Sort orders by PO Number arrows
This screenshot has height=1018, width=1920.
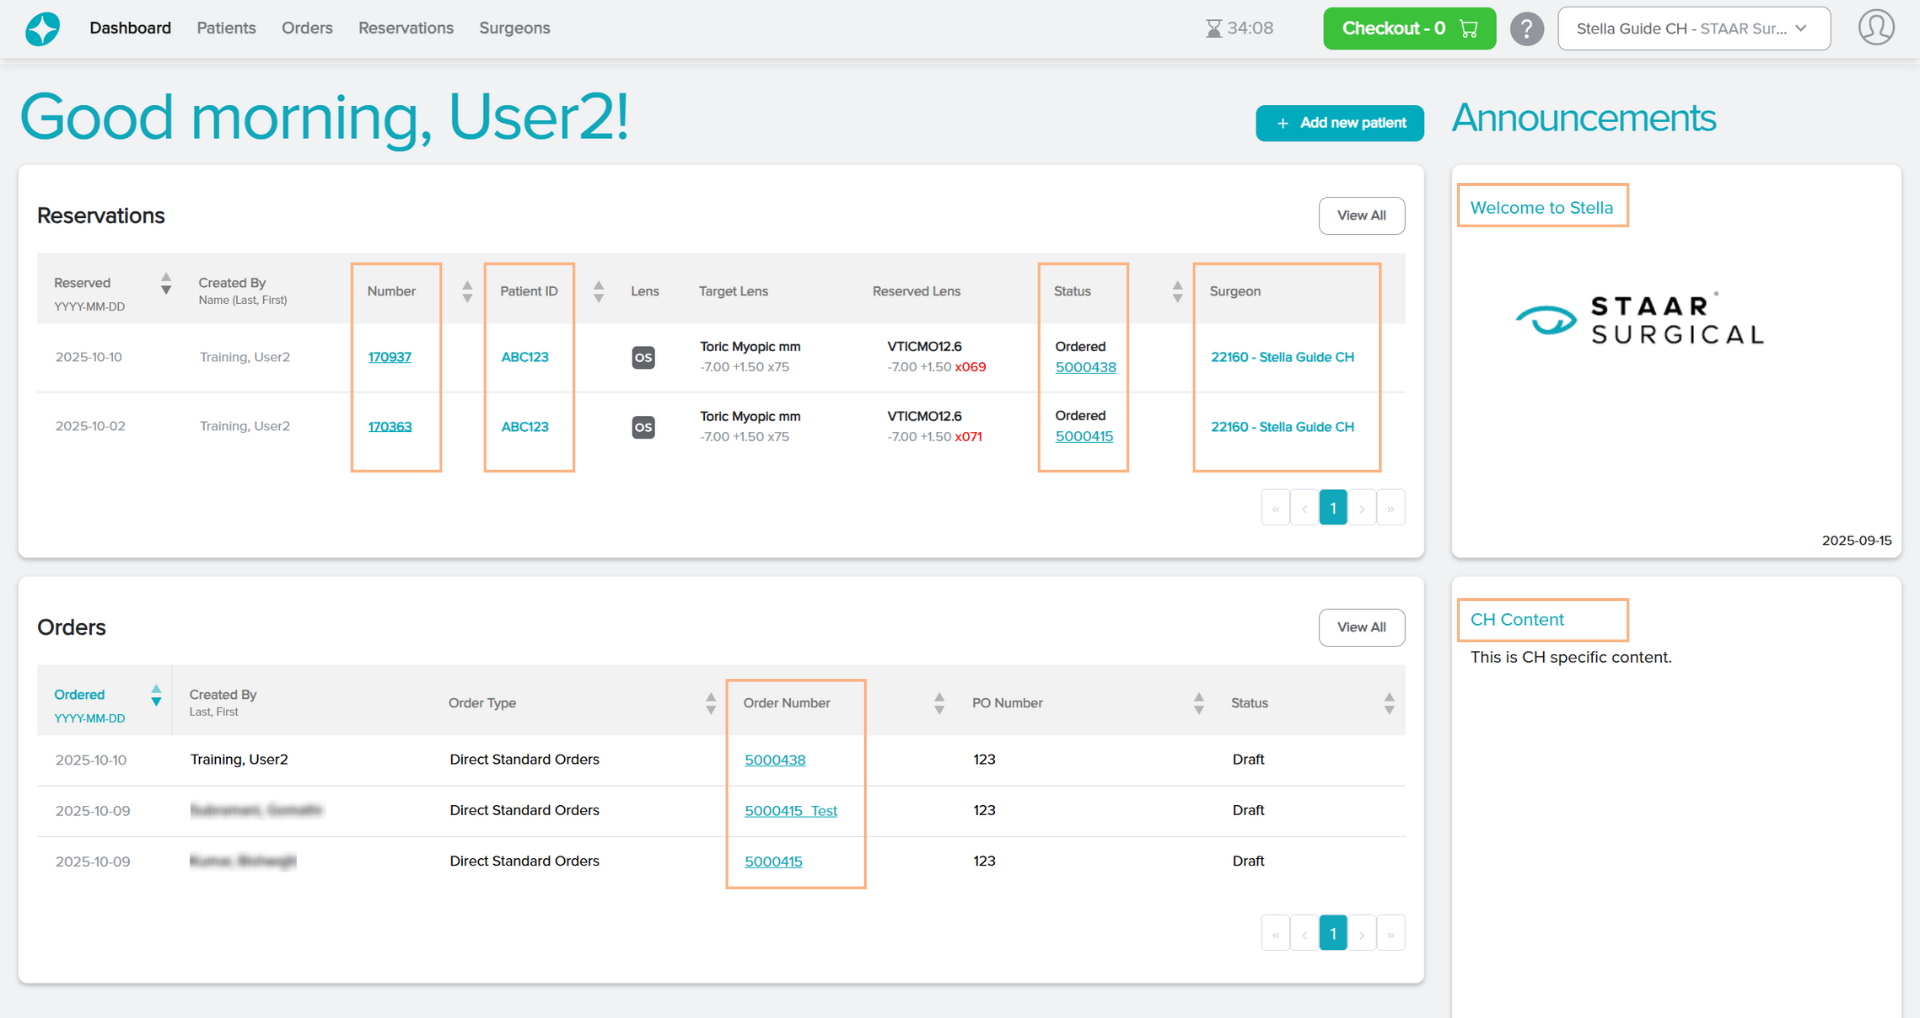pyautogui.click(x=1198, y=703)
